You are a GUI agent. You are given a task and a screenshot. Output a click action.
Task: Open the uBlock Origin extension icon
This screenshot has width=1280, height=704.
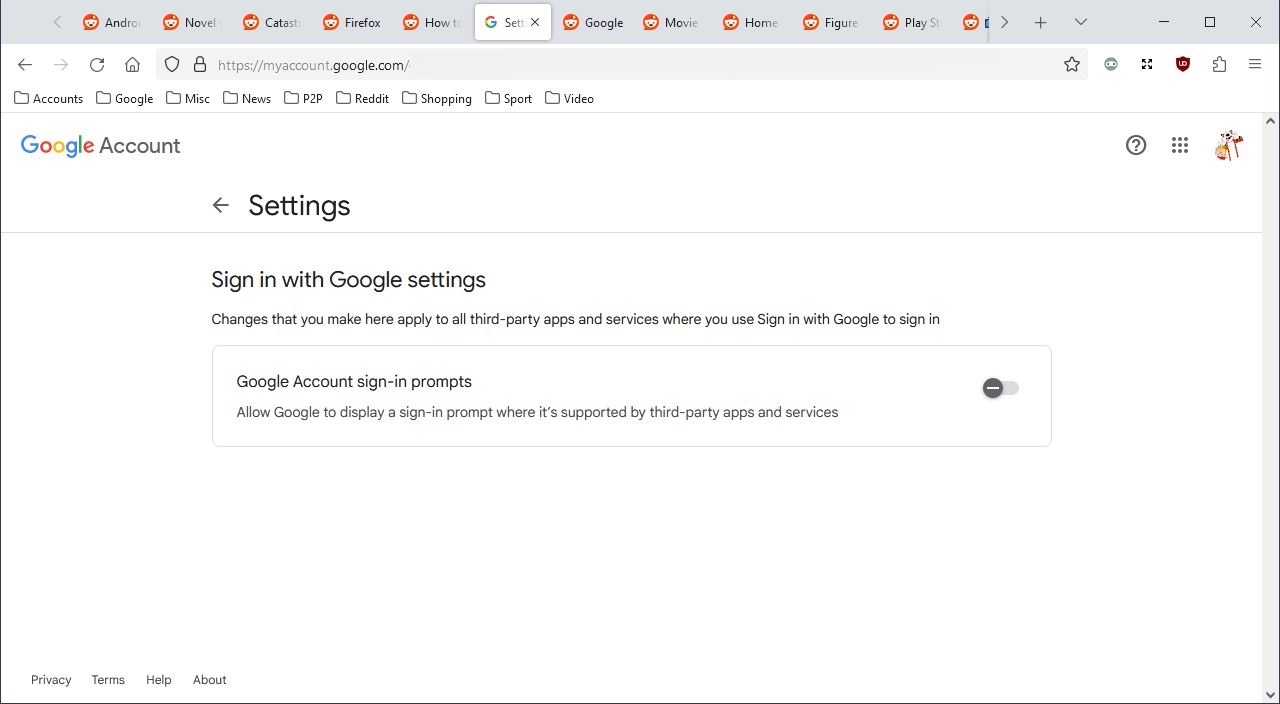(x=1183, y=65)
